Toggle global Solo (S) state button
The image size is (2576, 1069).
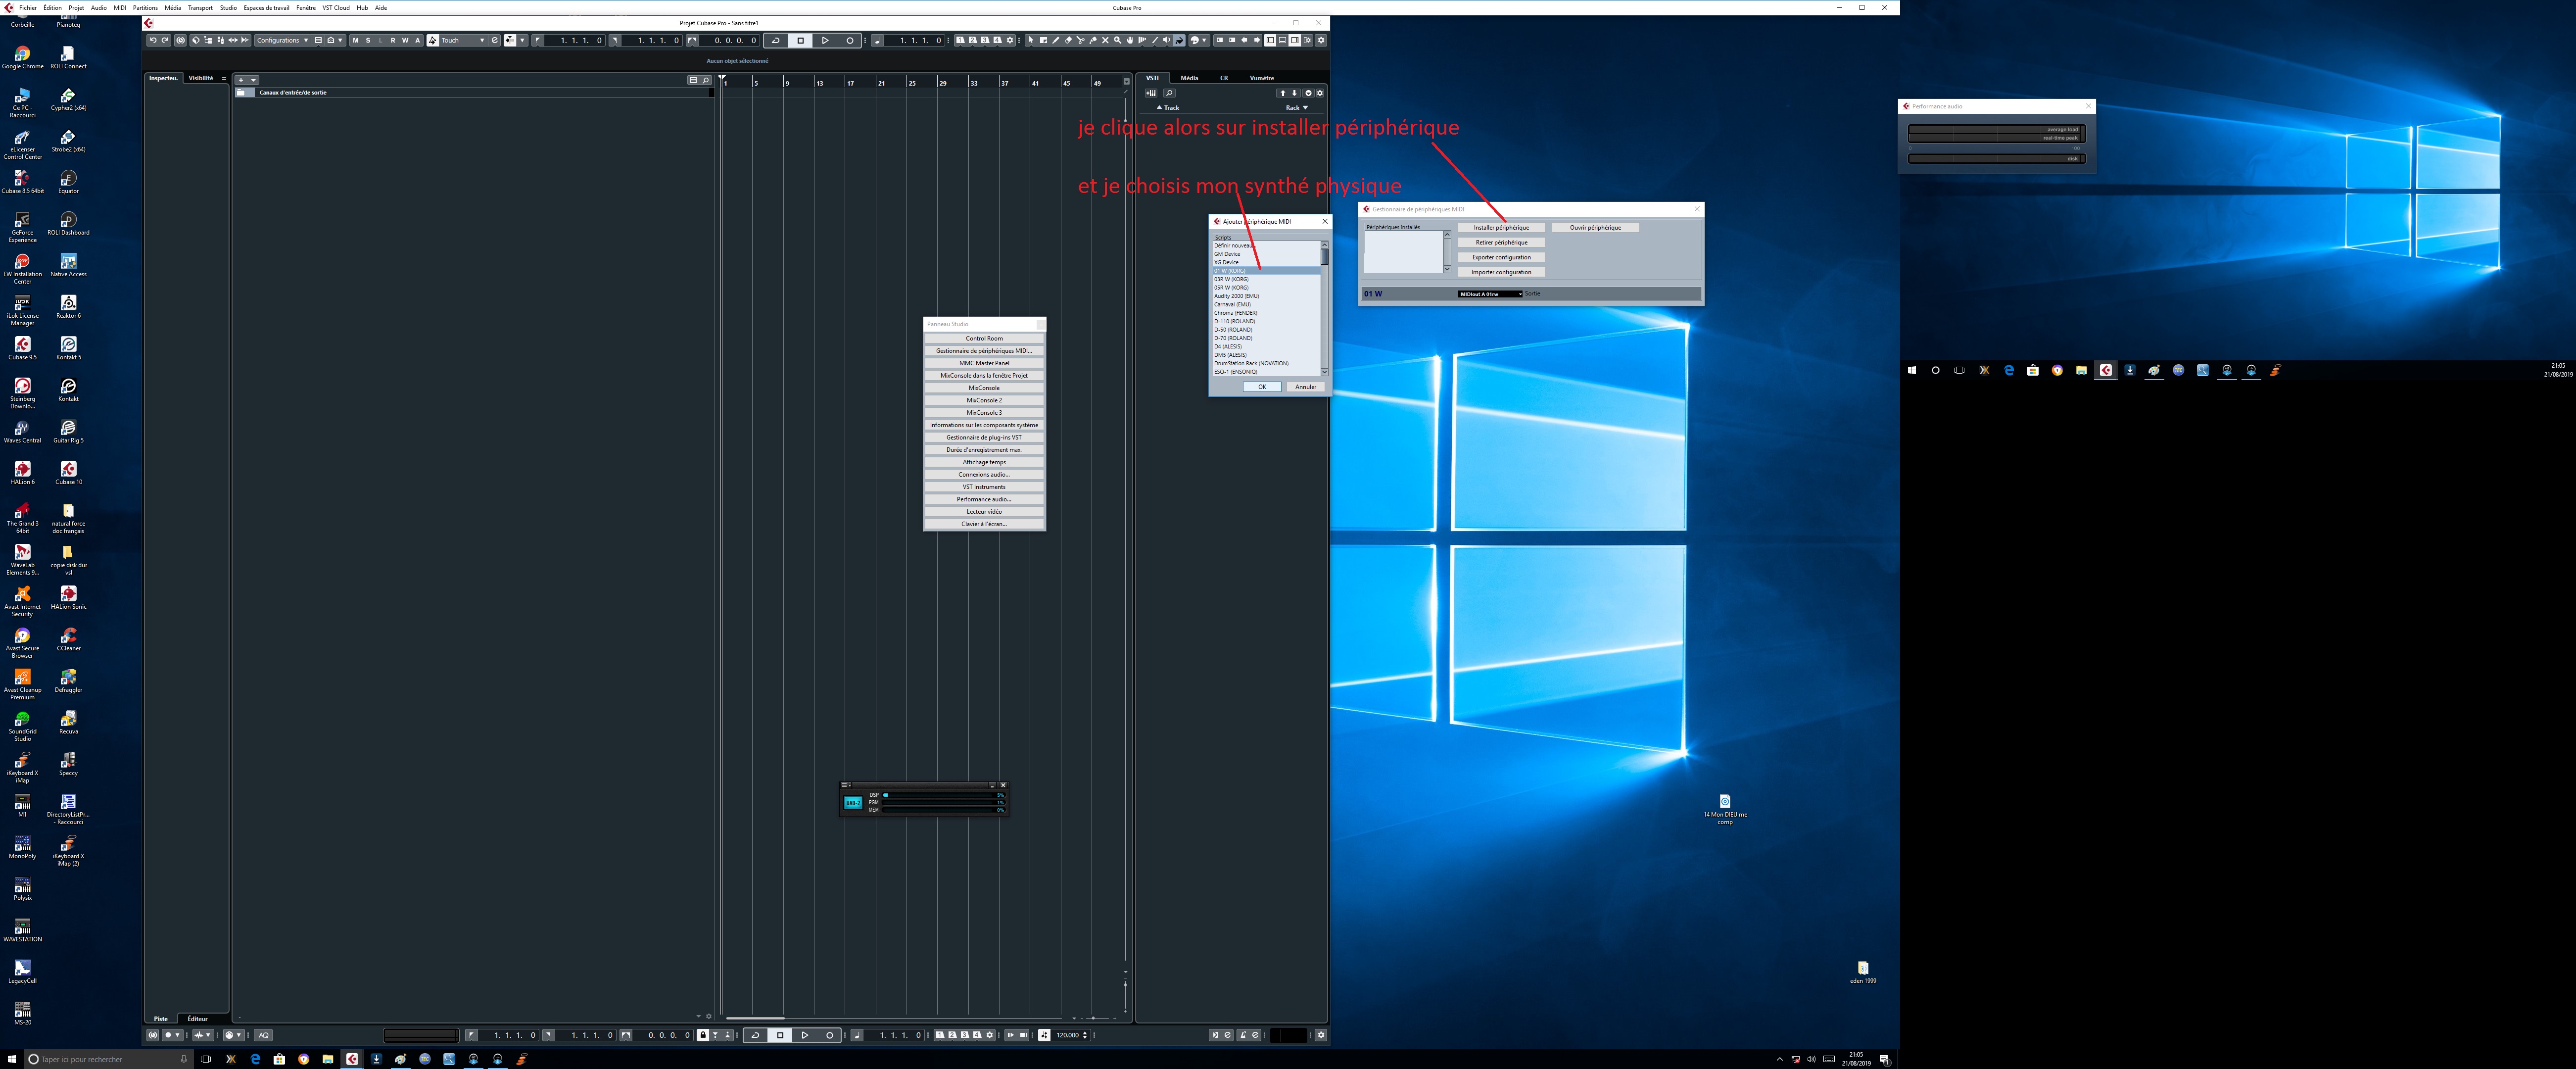[x=368, y=40]
